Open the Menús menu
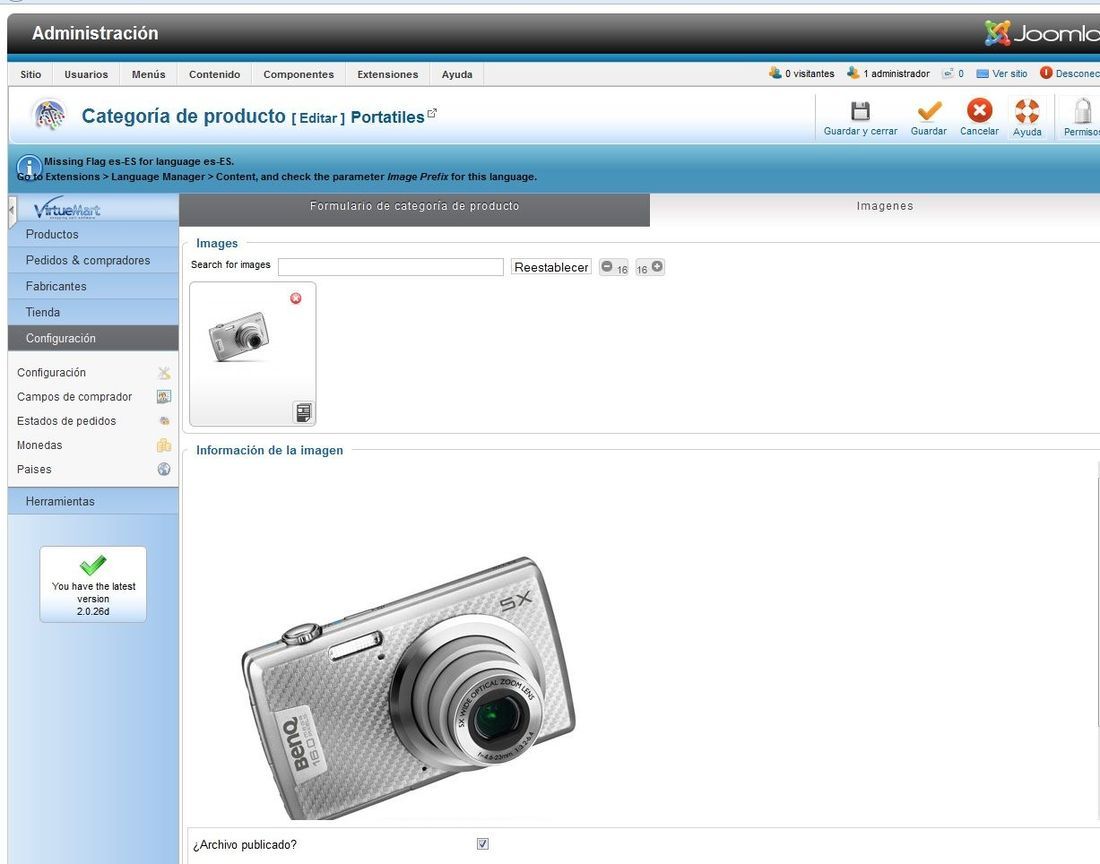 click(x=149, y=74)
